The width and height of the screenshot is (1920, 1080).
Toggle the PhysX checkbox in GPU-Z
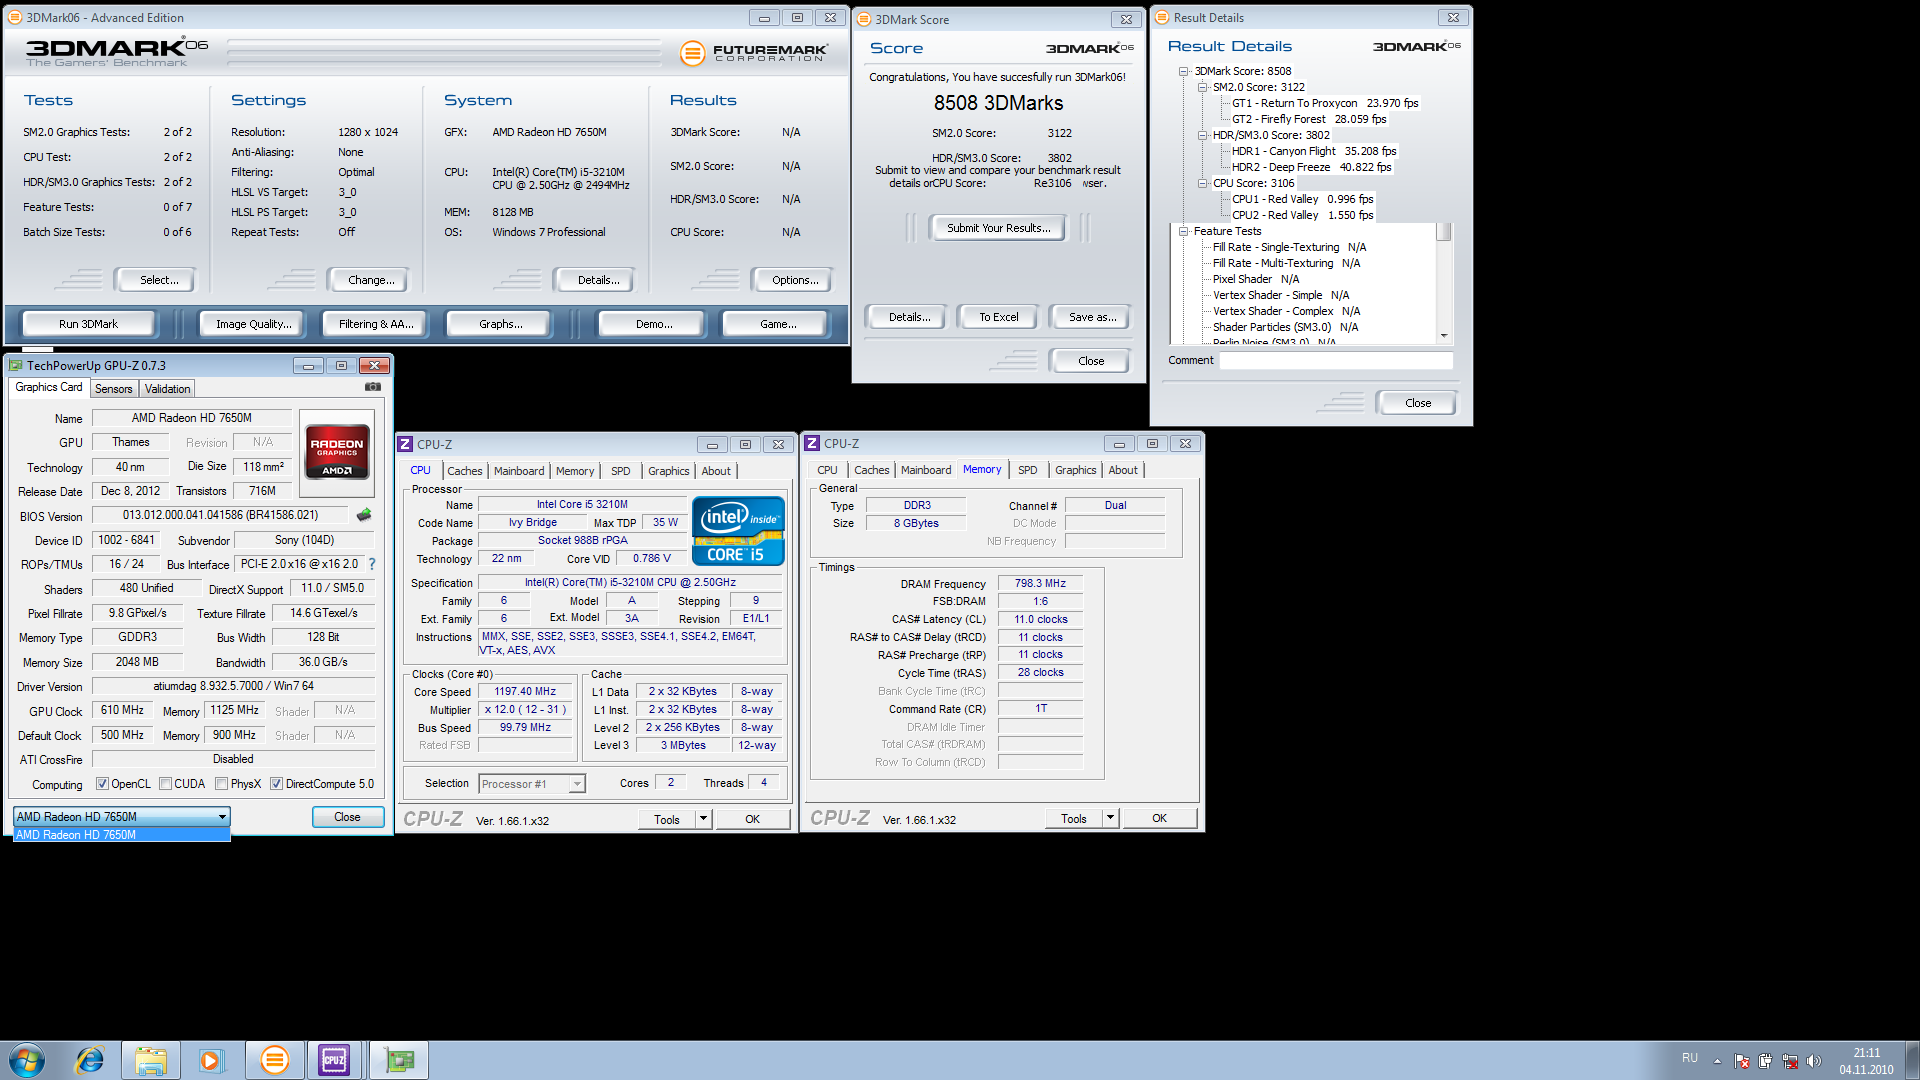click(221, 784)
